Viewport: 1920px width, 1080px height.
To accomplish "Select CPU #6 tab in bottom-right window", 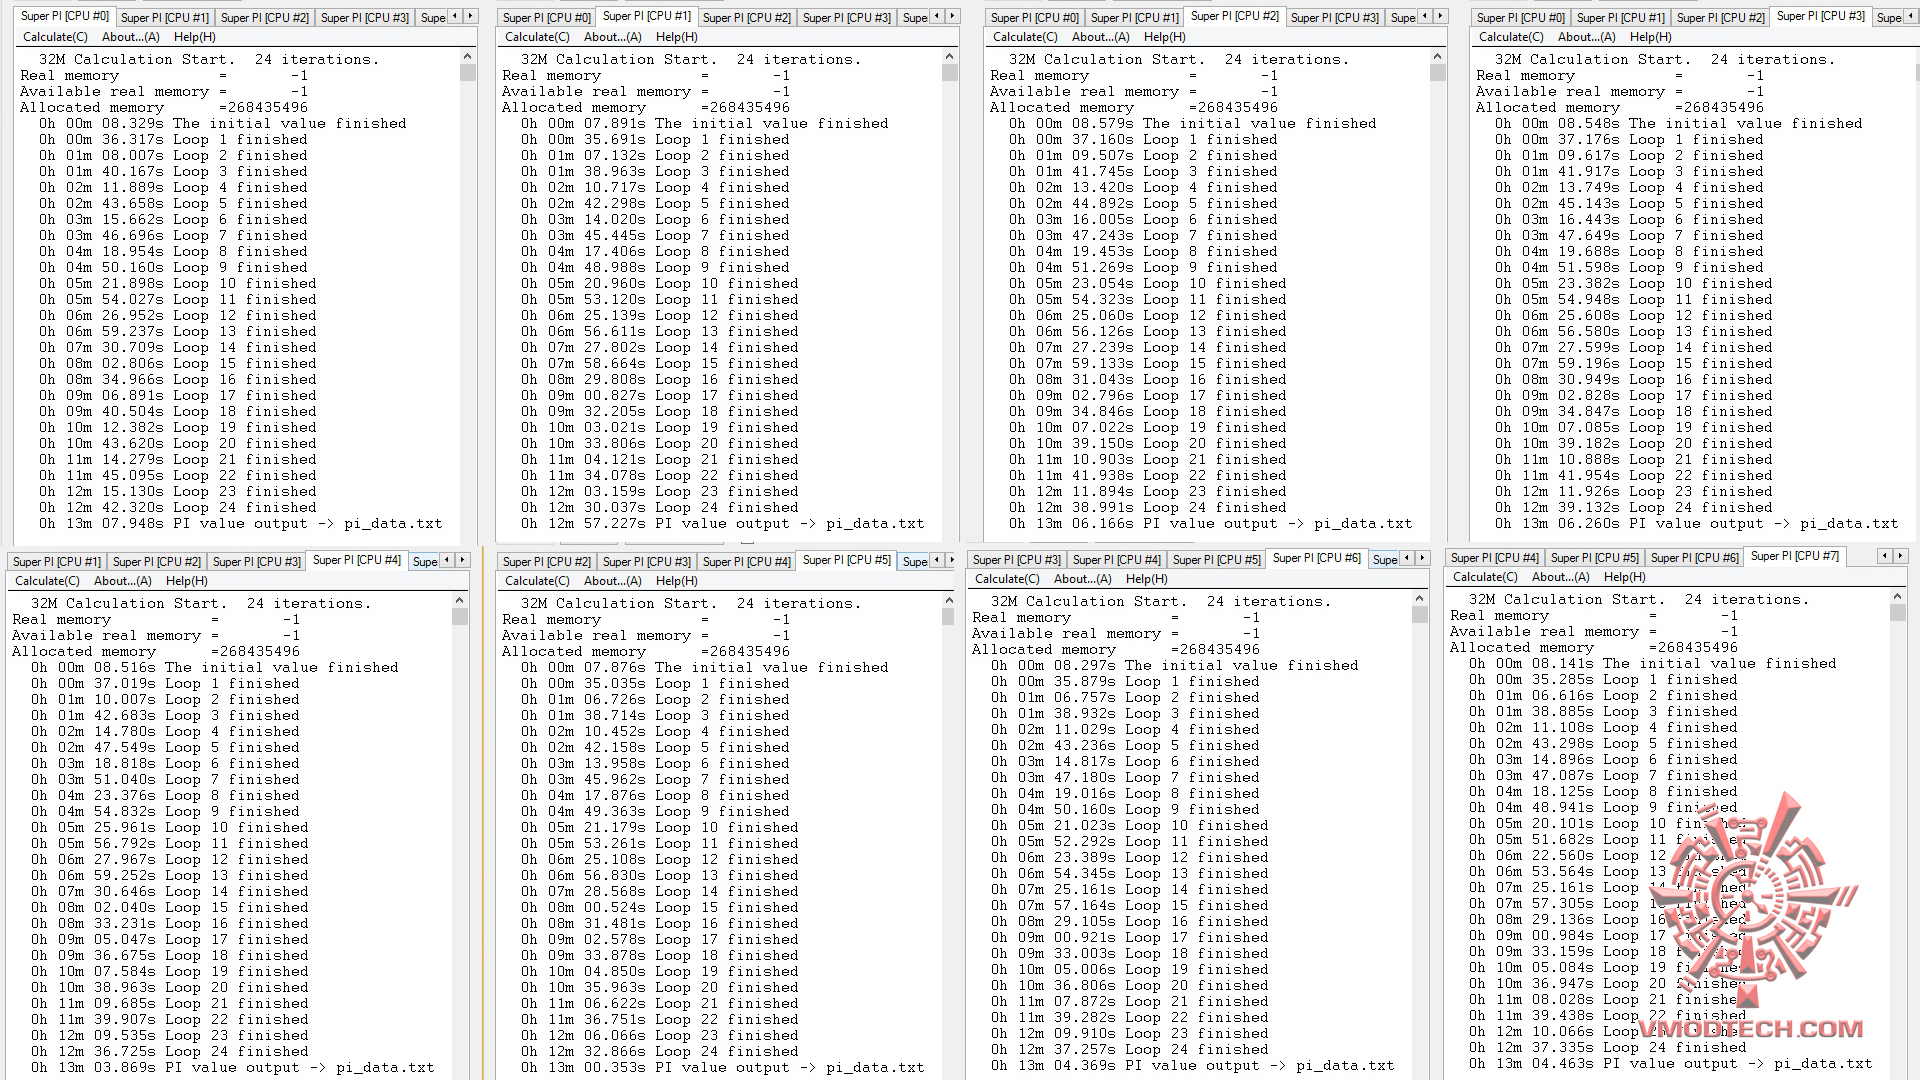I will tap(1694, 557).
